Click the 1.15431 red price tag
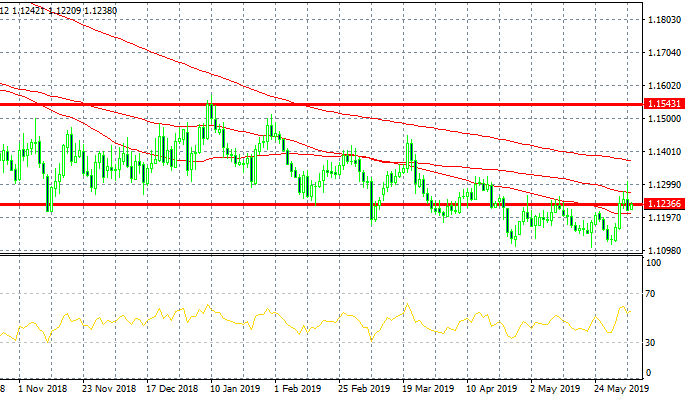This screenshot has height=400, width=688. [663, 104]
